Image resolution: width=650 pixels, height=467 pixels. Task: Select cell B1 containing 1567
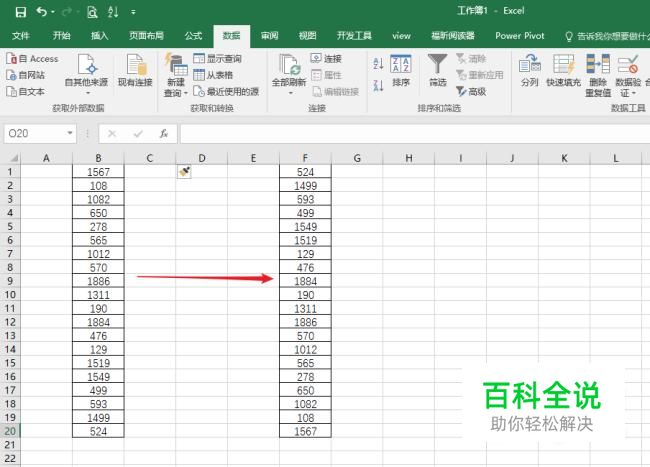click(x=98, y=172)
